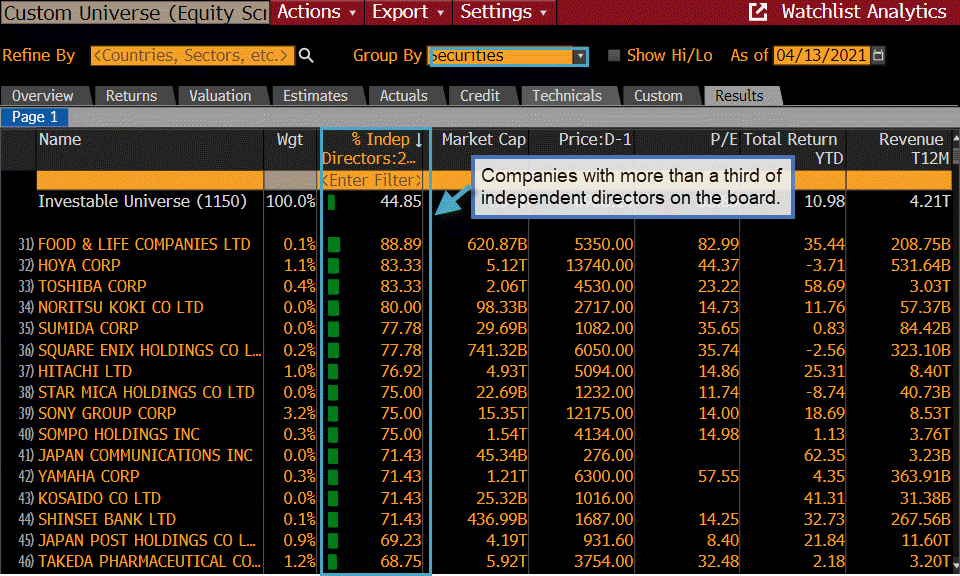Click the green bar for SONY GROUP CORP
Viewport: 960px width, 576px height.
point(333,413)
